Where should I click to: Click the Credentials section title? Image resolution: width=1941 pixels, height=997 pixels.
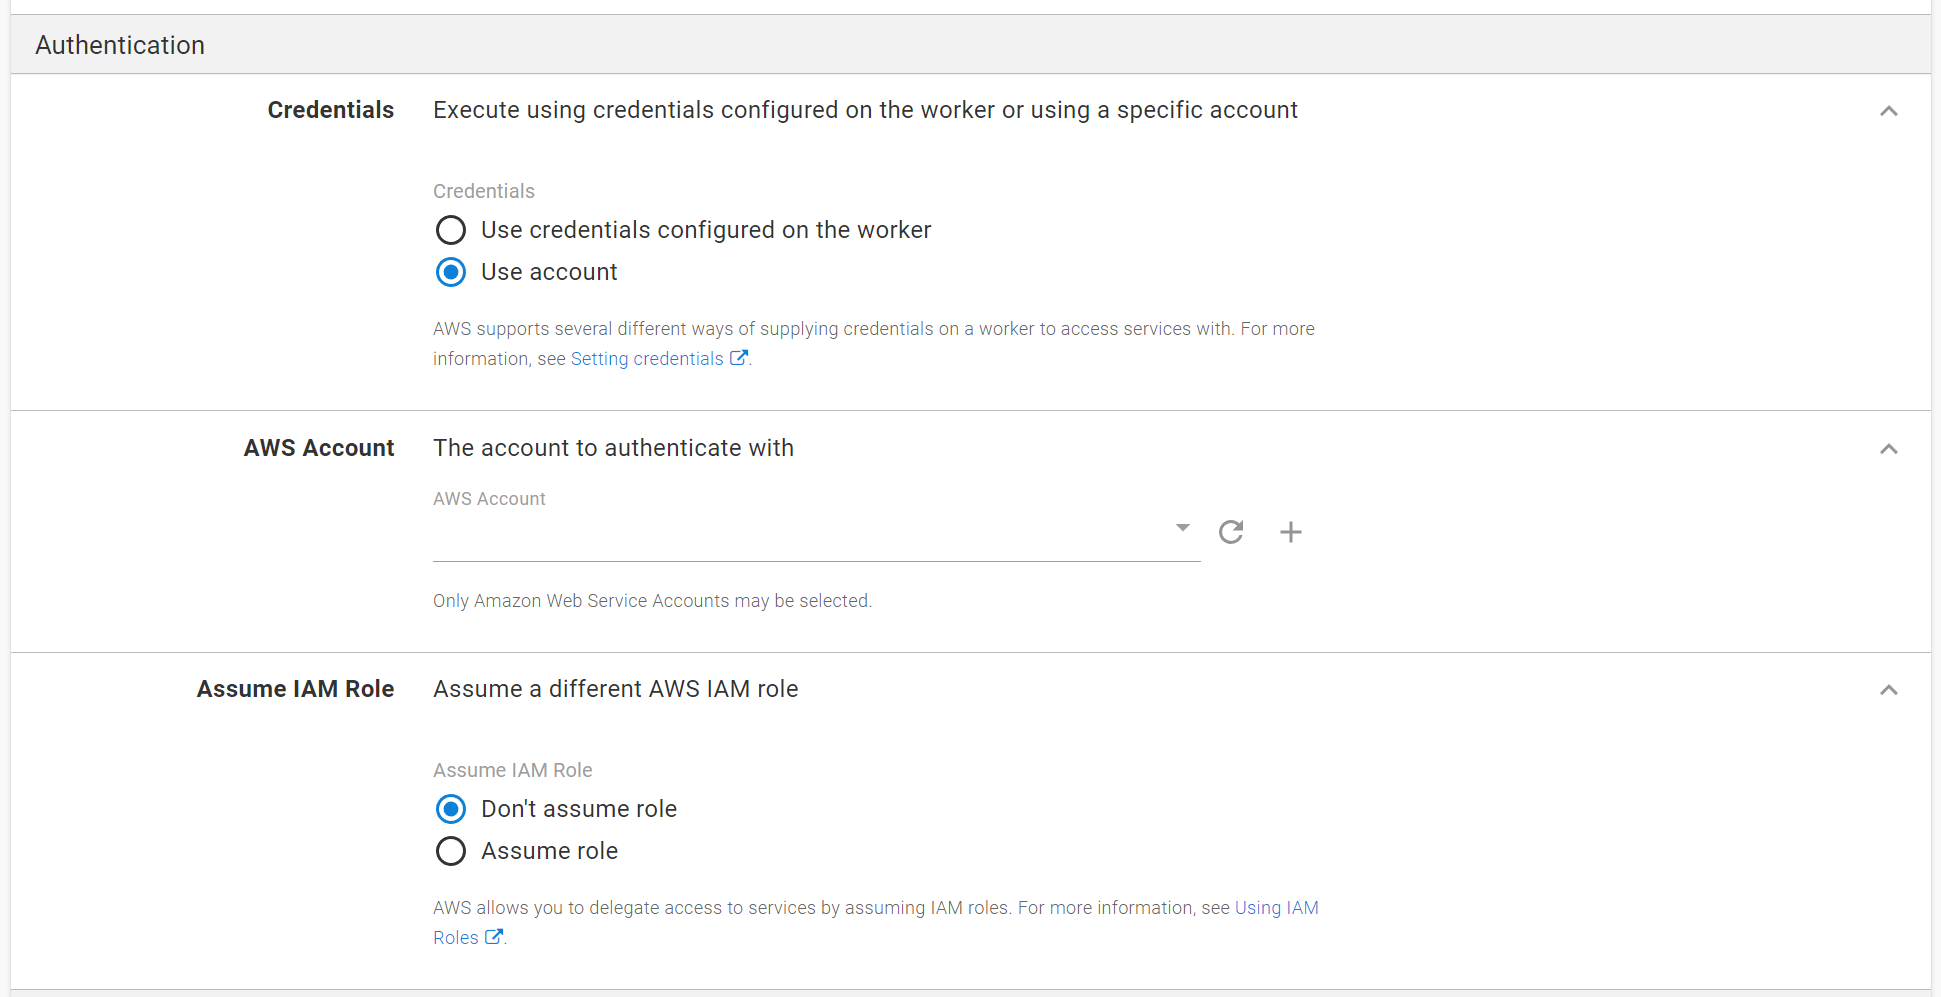click(330, 110)
